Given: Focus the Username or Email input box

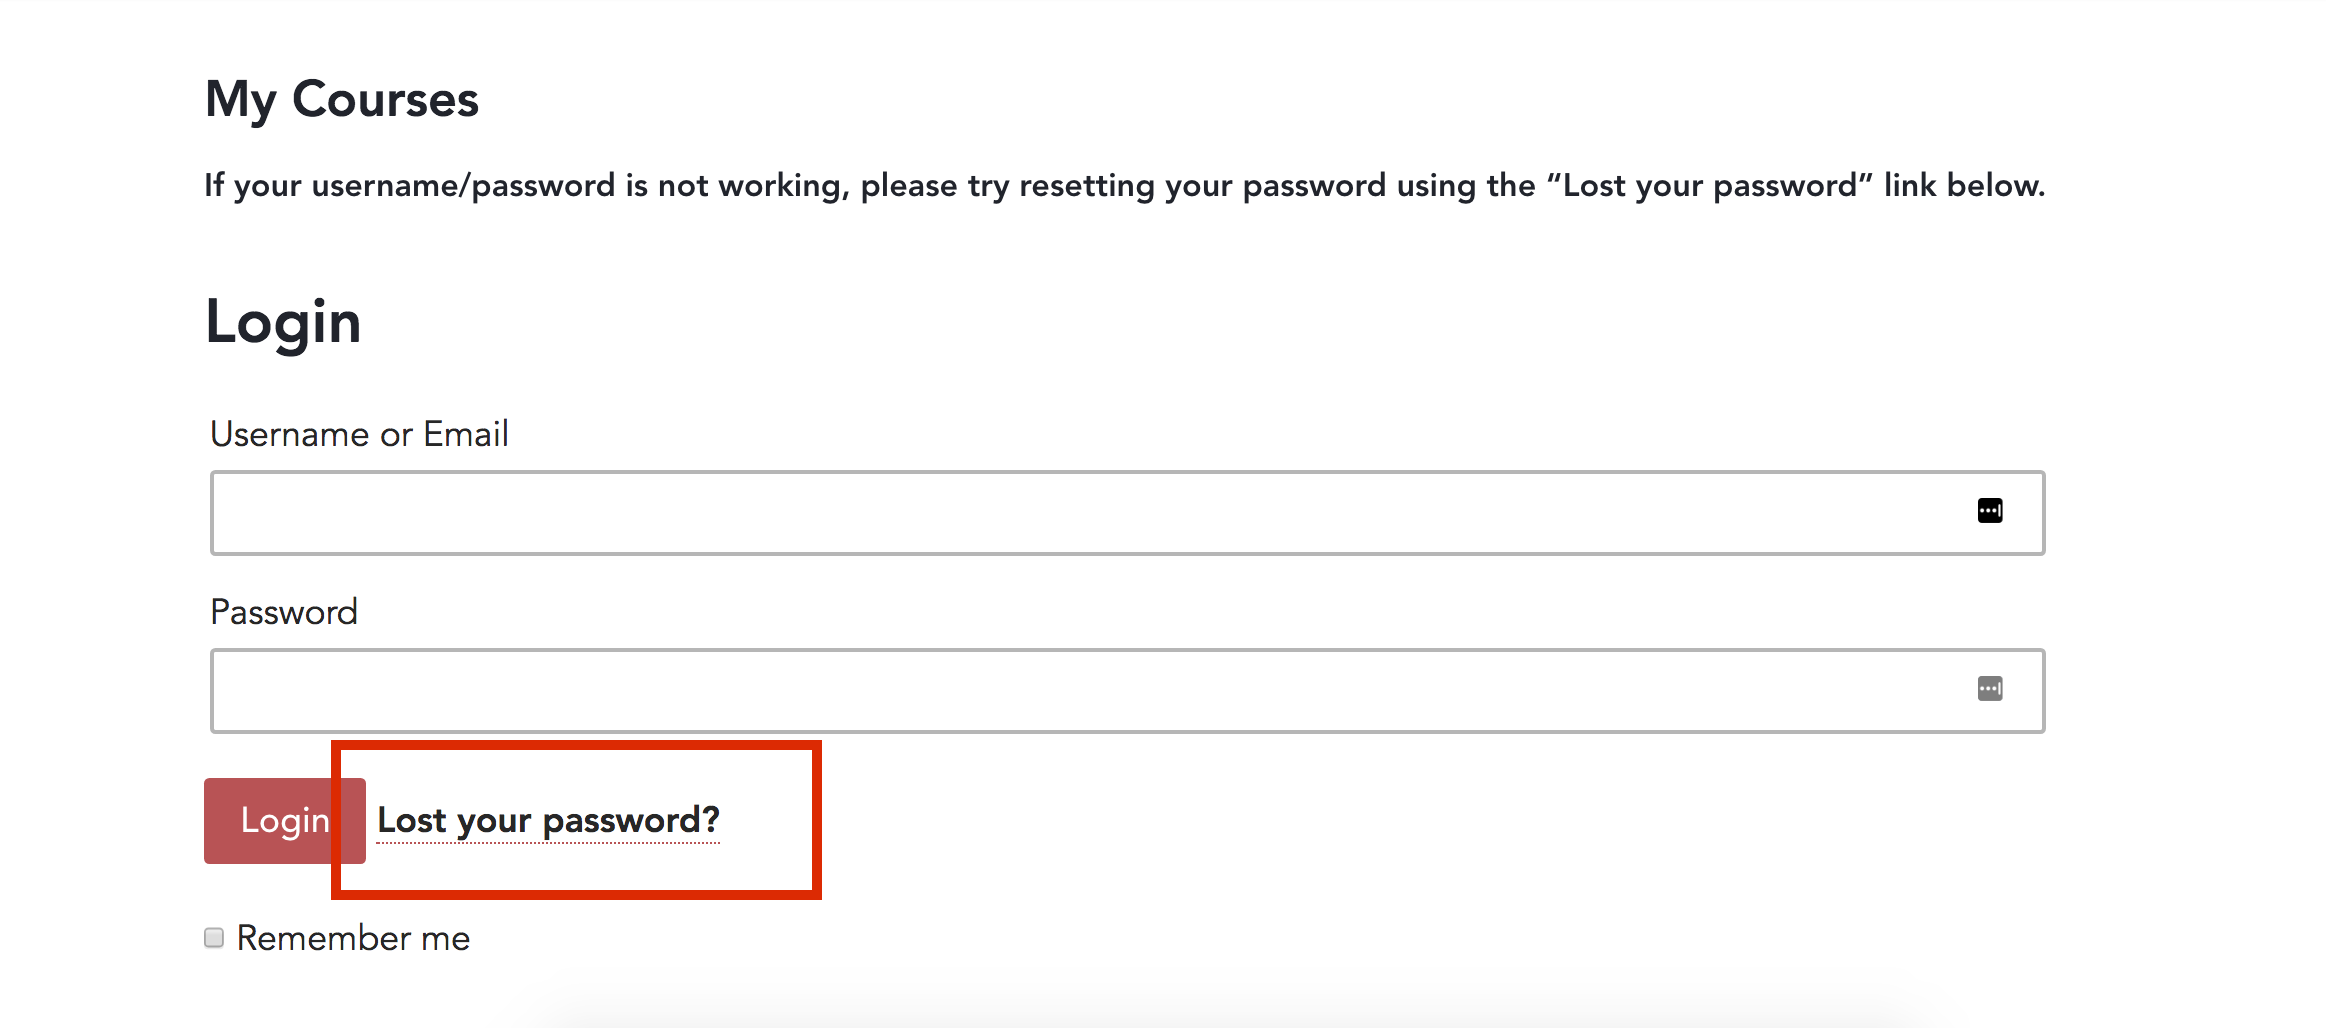Looking at the screenshot, I should 1127,513.
